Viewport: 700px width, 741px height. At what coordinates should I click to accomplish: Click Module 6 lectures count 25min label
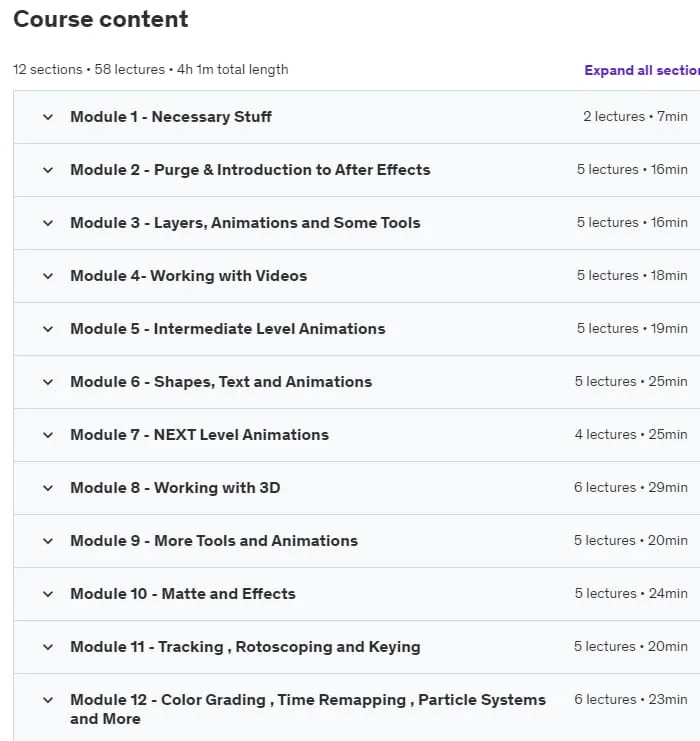click(631, 381)
